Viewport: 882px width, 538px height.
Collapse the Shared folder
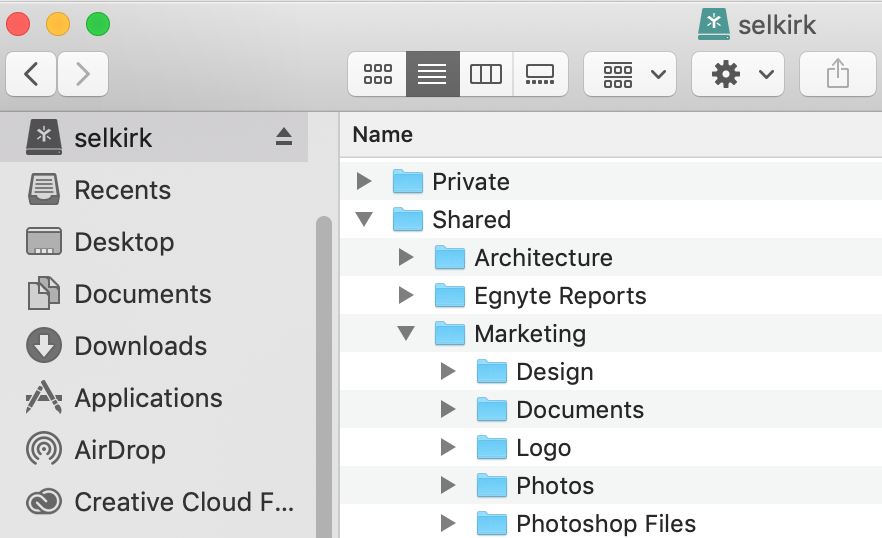tap(364, 219)
